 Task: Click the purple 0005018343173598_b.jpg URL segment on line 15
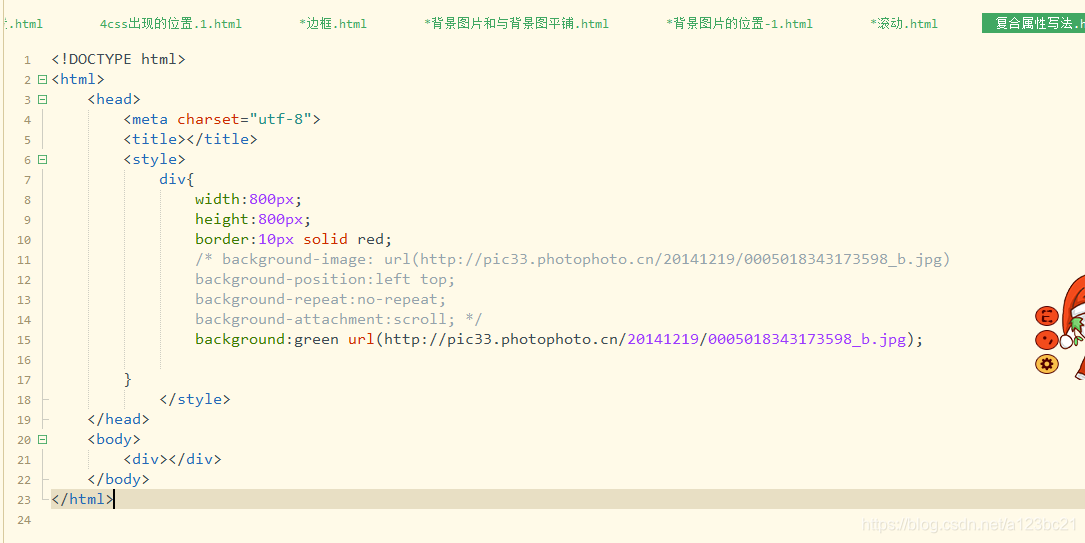click(x=807, y=340)
